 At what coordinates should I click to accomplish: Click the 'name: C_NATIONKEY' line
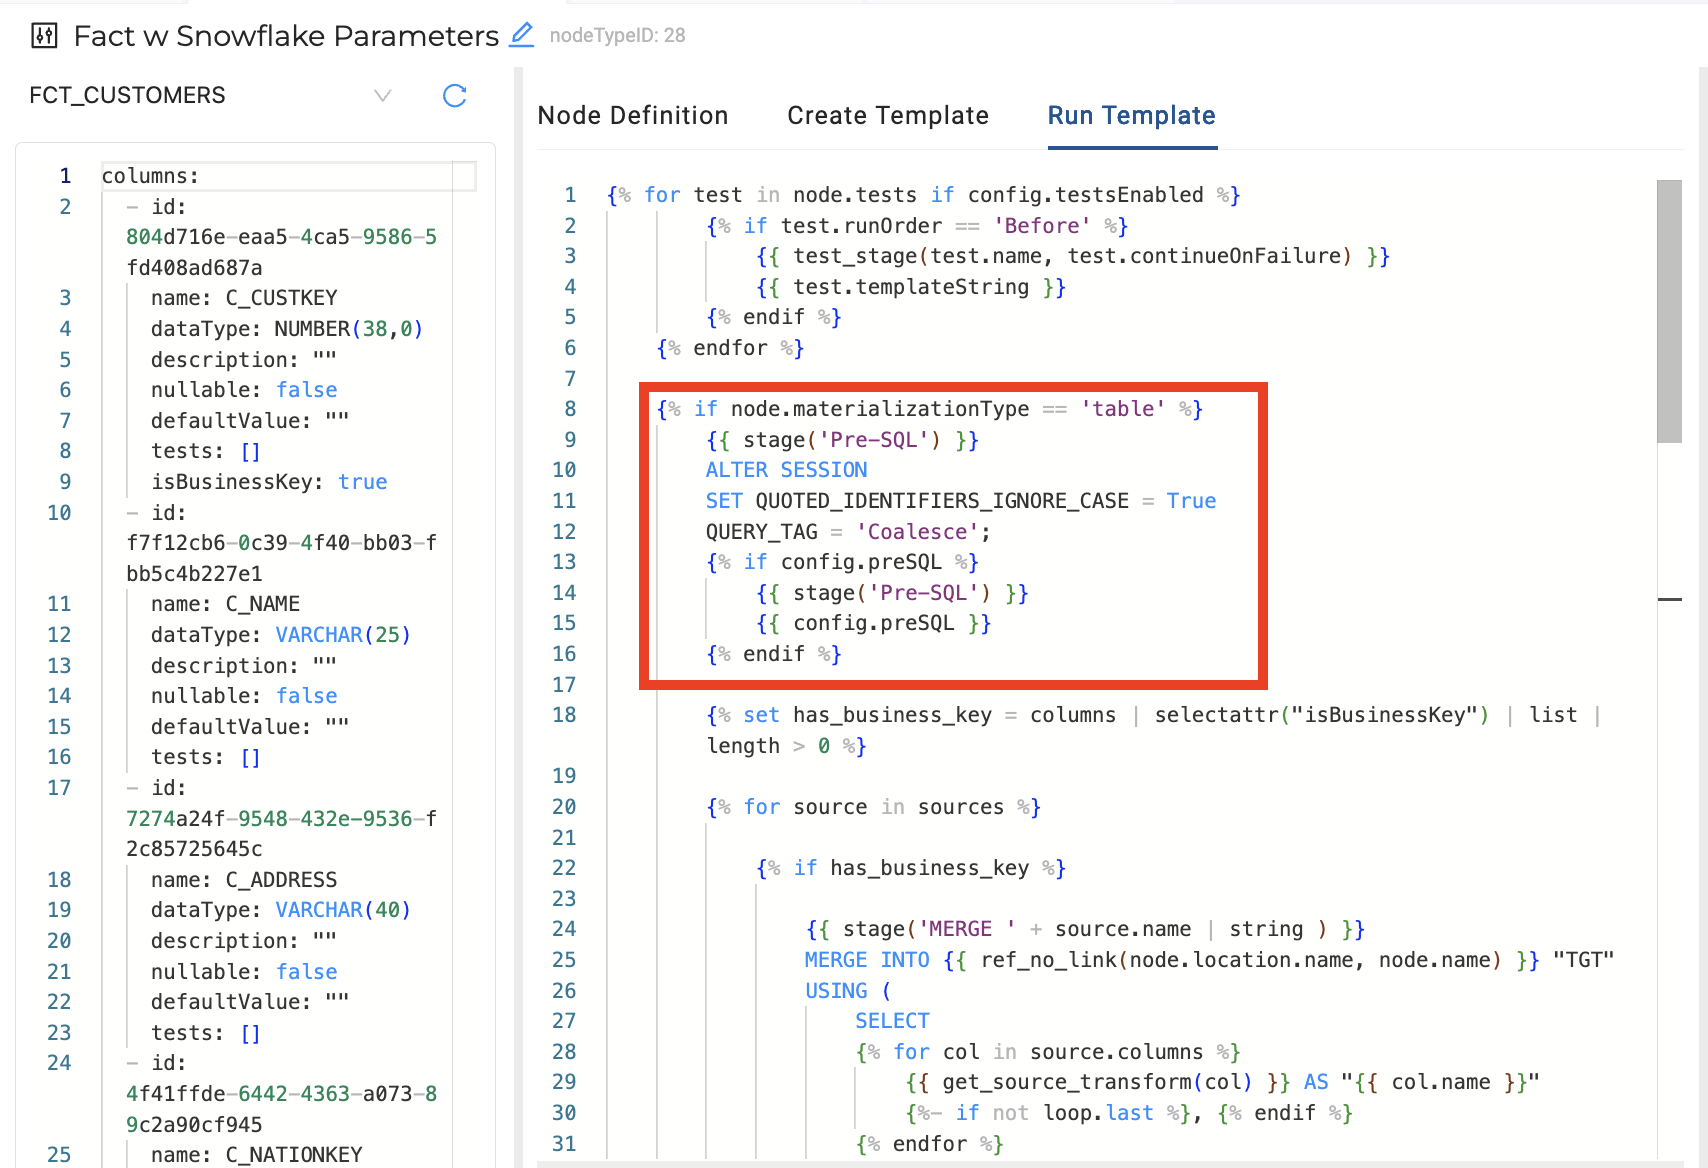(257, 1155)
